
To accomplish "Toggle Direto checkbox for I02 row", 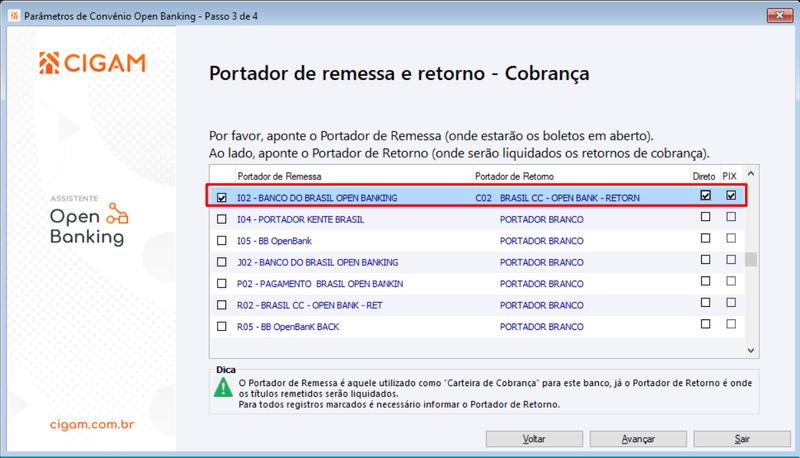I will [706, 195].
